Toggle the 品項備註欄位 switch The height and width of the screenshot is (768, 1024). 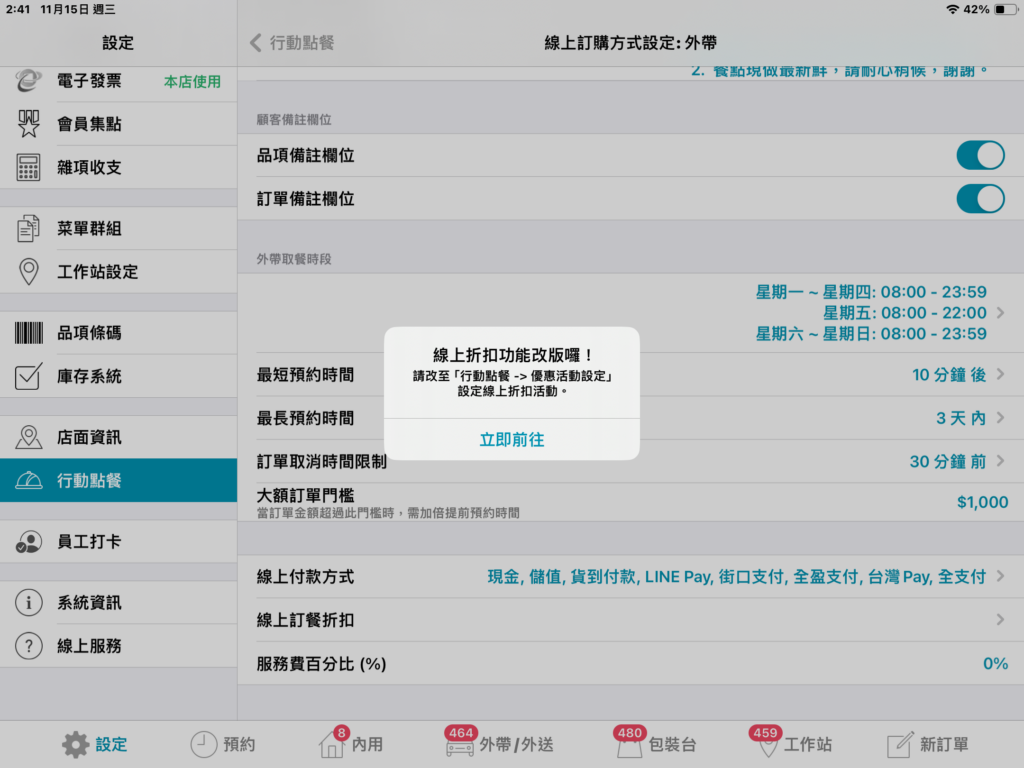(x=980, y=155)
